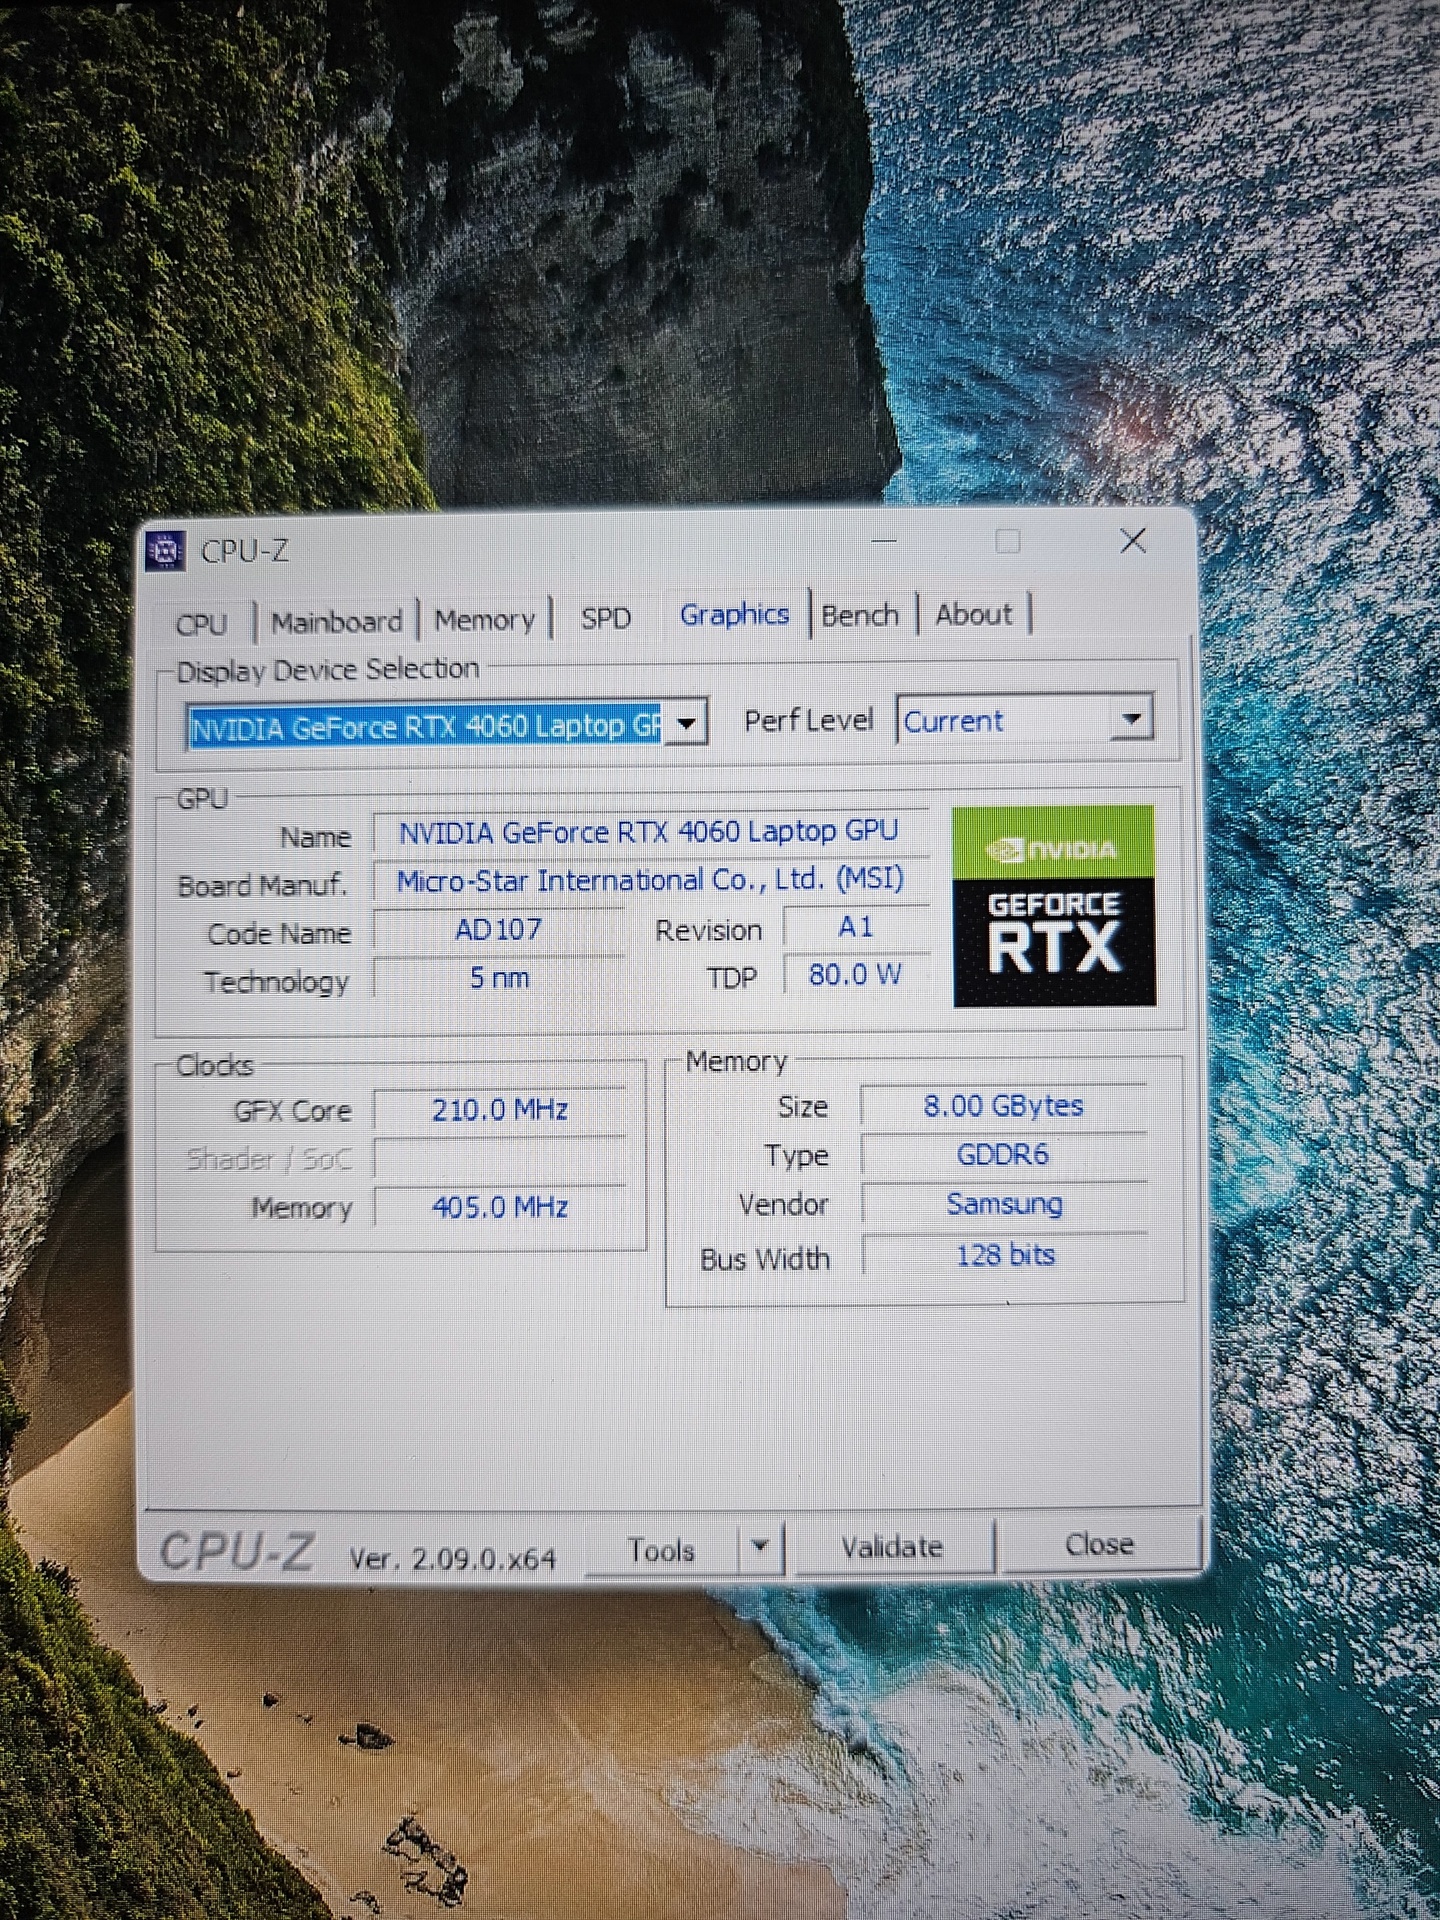The height and width of the screenshot is (1920, 1440).
Task: Select the Memory tab
Action: [485, 620]
